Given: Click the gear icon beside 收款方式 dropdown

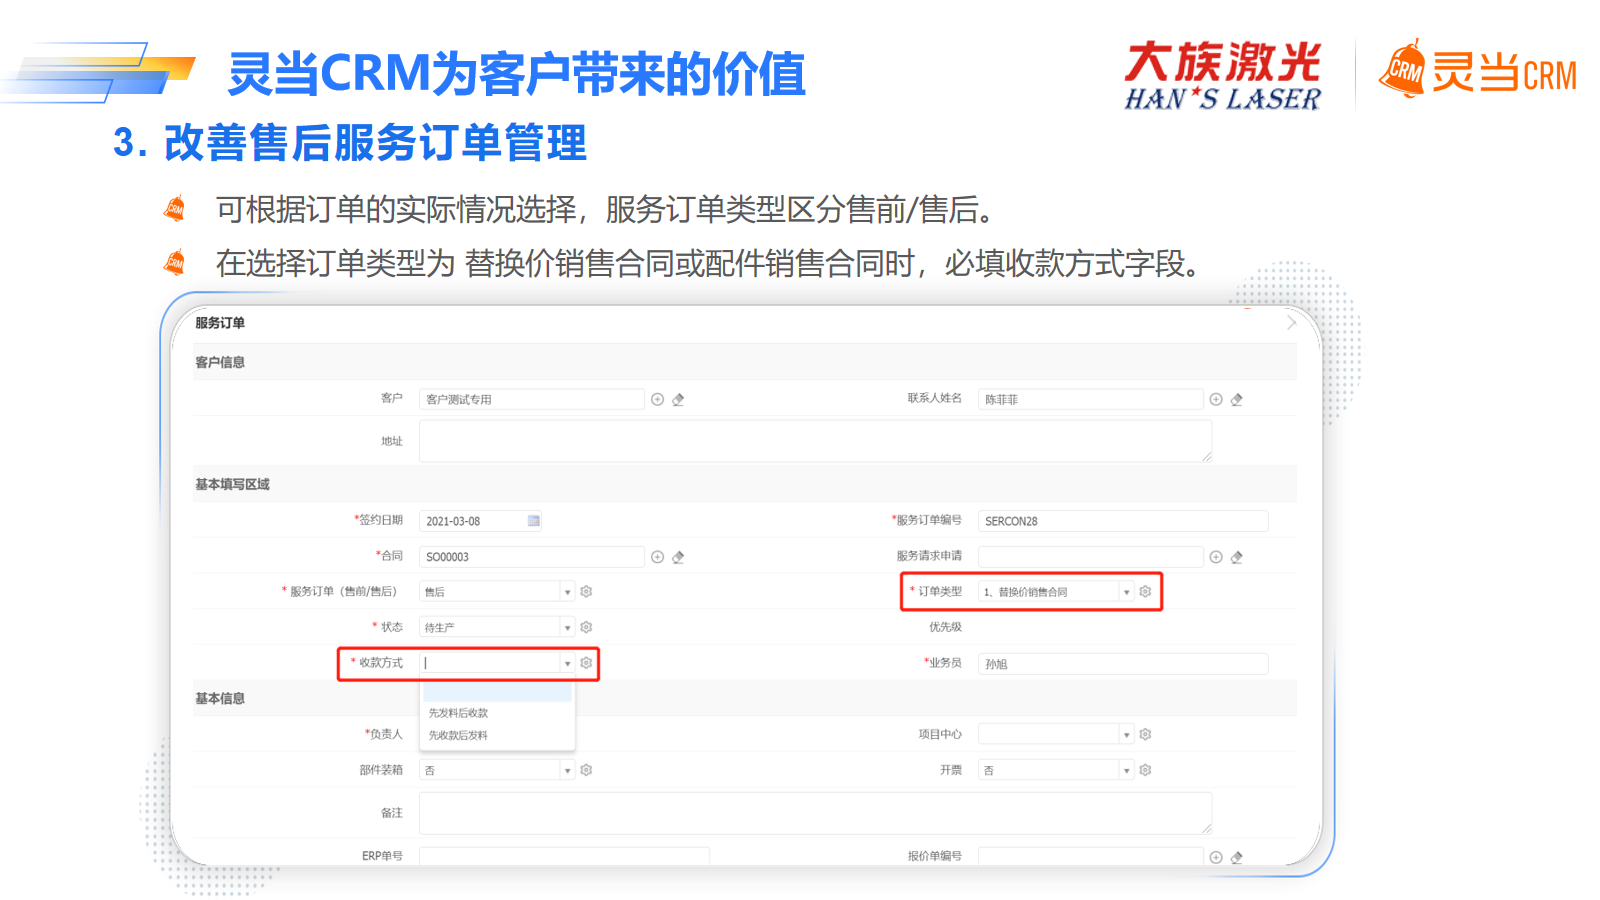Looking at the screenshot, I should point(586,663).
